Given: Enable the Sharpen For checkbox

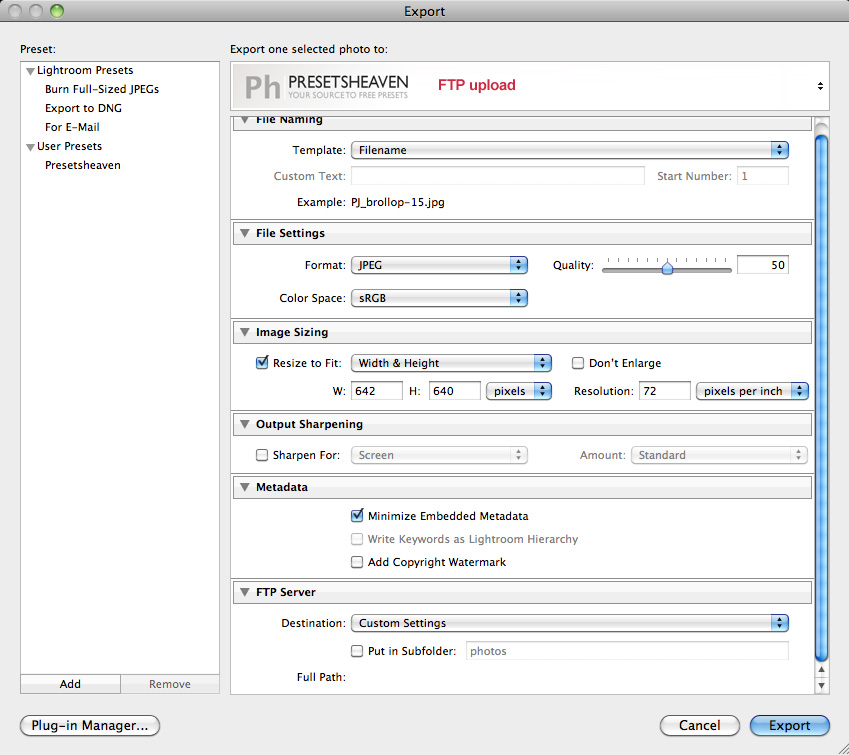Looking at the screenshot, I should click(x=262, y=455).
